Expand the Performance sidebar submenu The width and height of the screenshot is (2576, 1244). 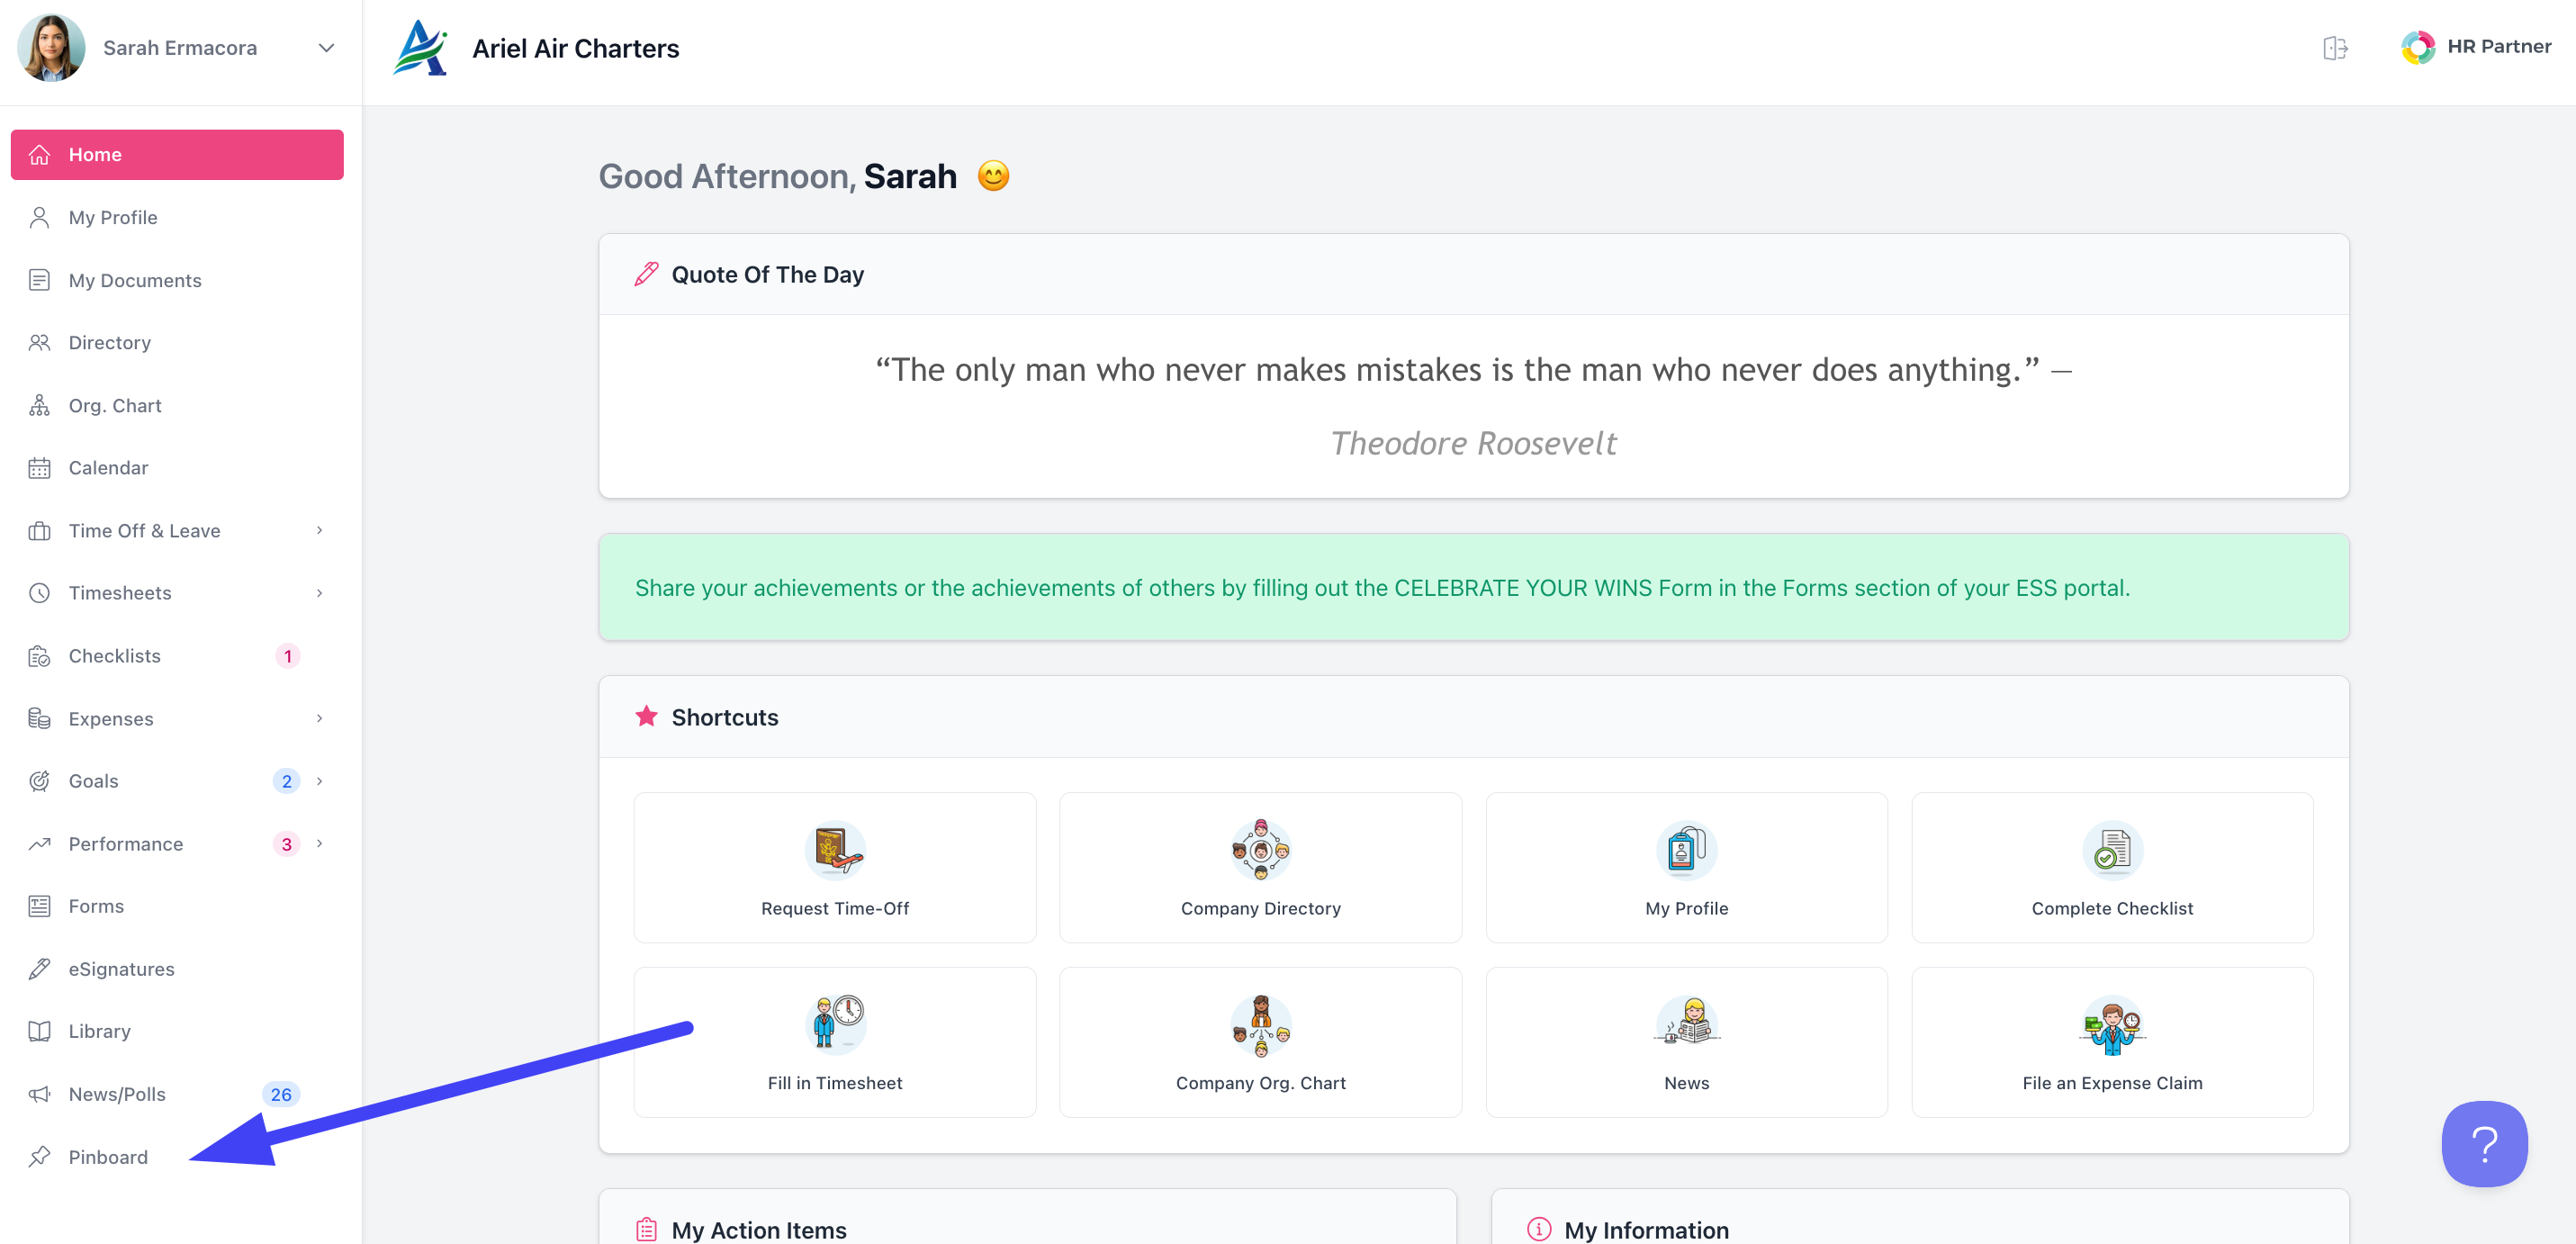(319, 844)
